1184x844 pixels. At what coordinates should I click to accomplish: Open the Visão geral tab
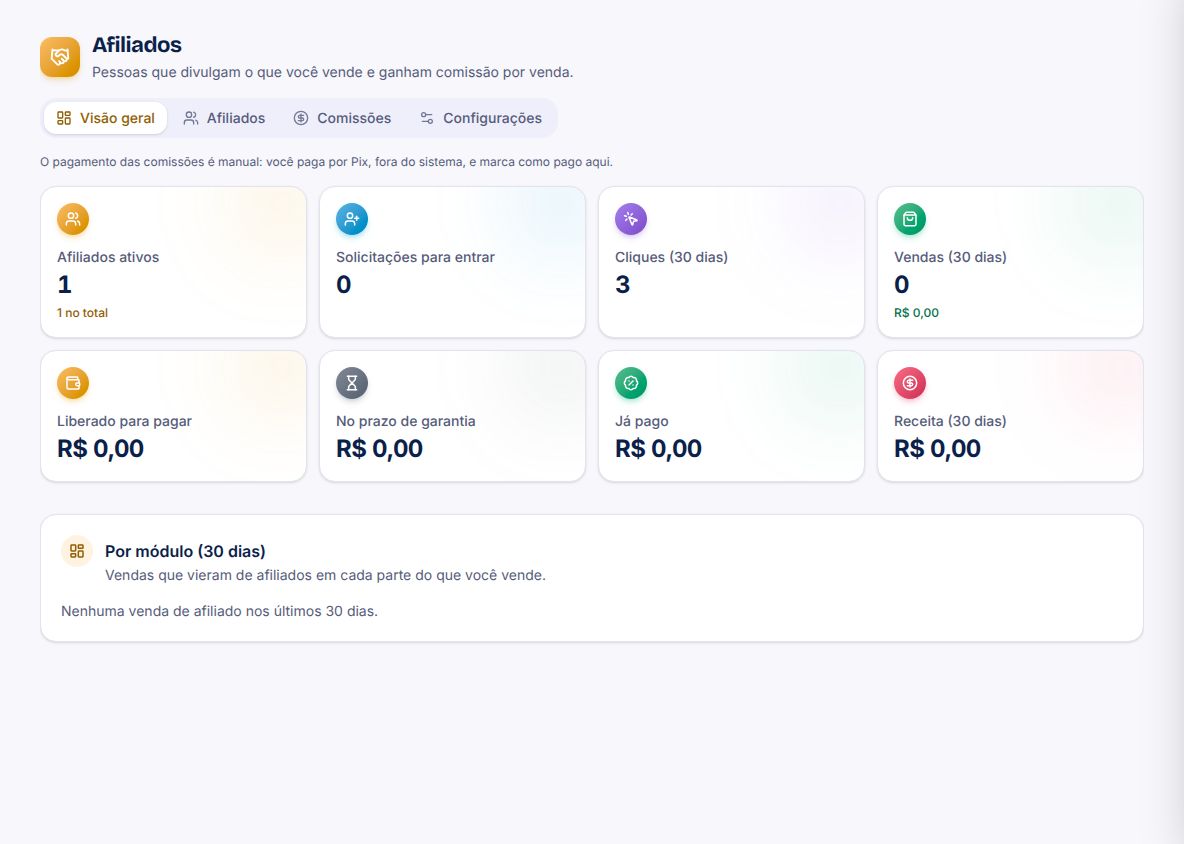click(x=106, y=118)
